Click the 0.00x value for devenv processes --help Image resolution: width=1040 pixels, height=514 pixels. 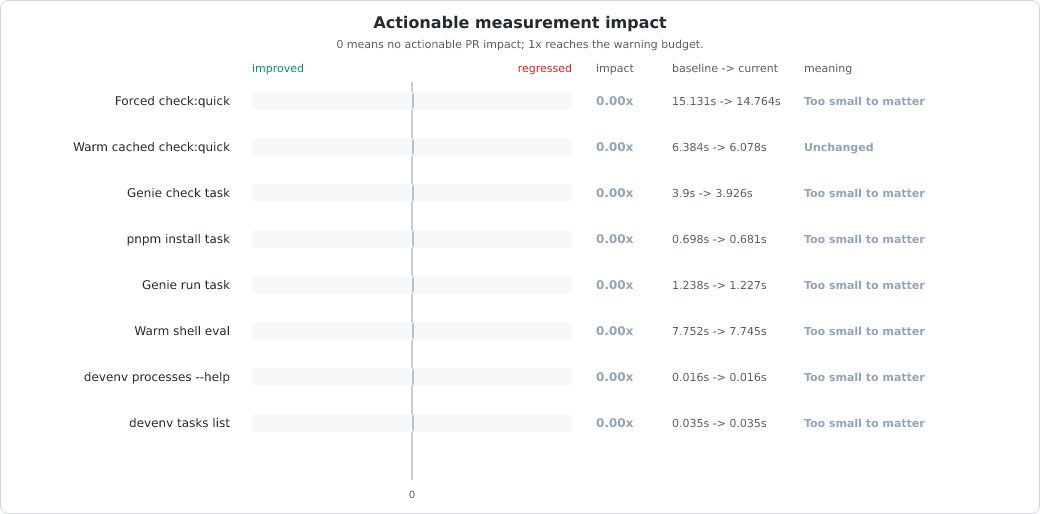[615, 377]
